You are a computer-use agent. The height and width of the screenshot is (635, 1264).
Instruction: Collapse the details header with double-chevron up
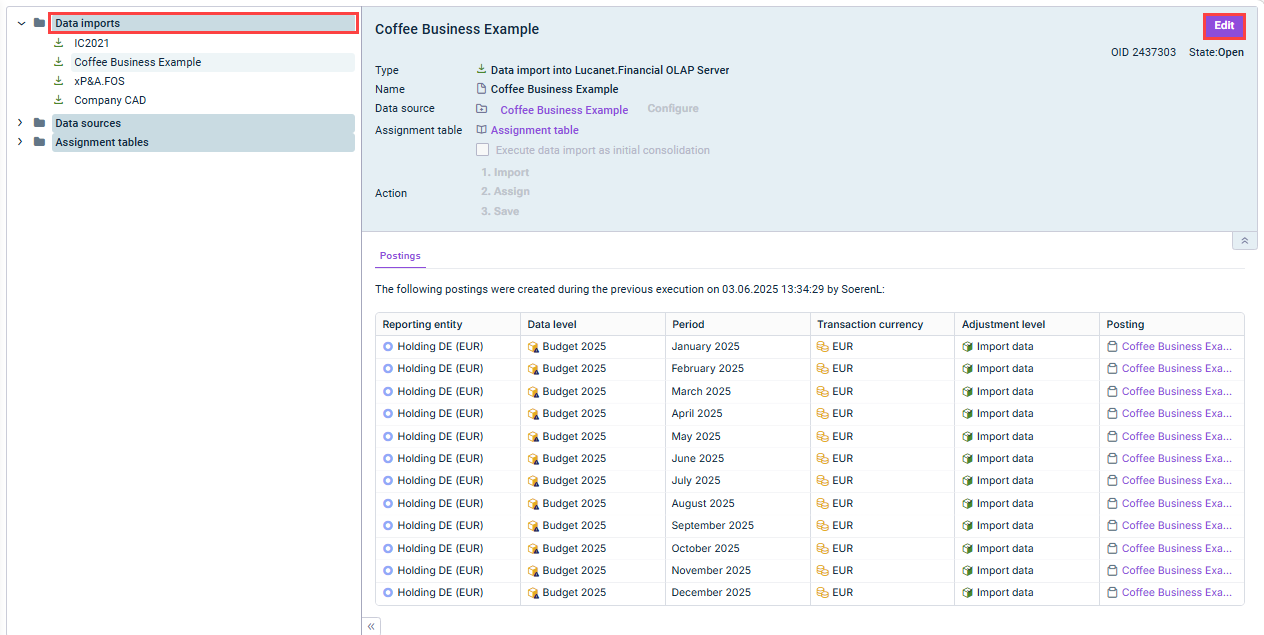(x=1244, y=241)
